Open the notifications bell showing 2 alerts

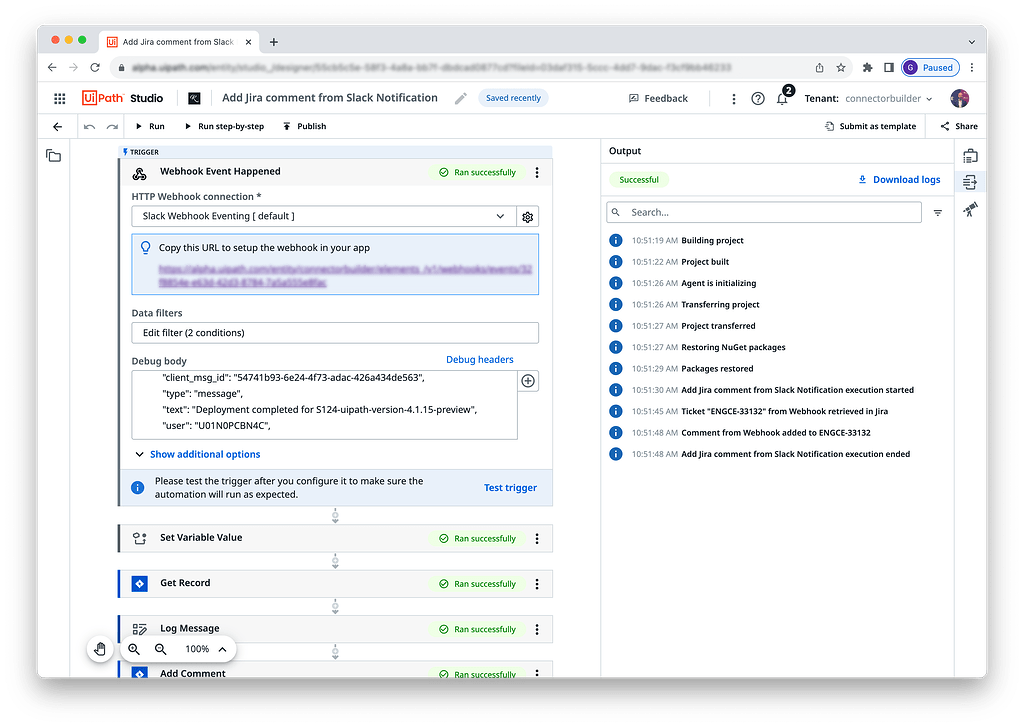click(782, 98)
